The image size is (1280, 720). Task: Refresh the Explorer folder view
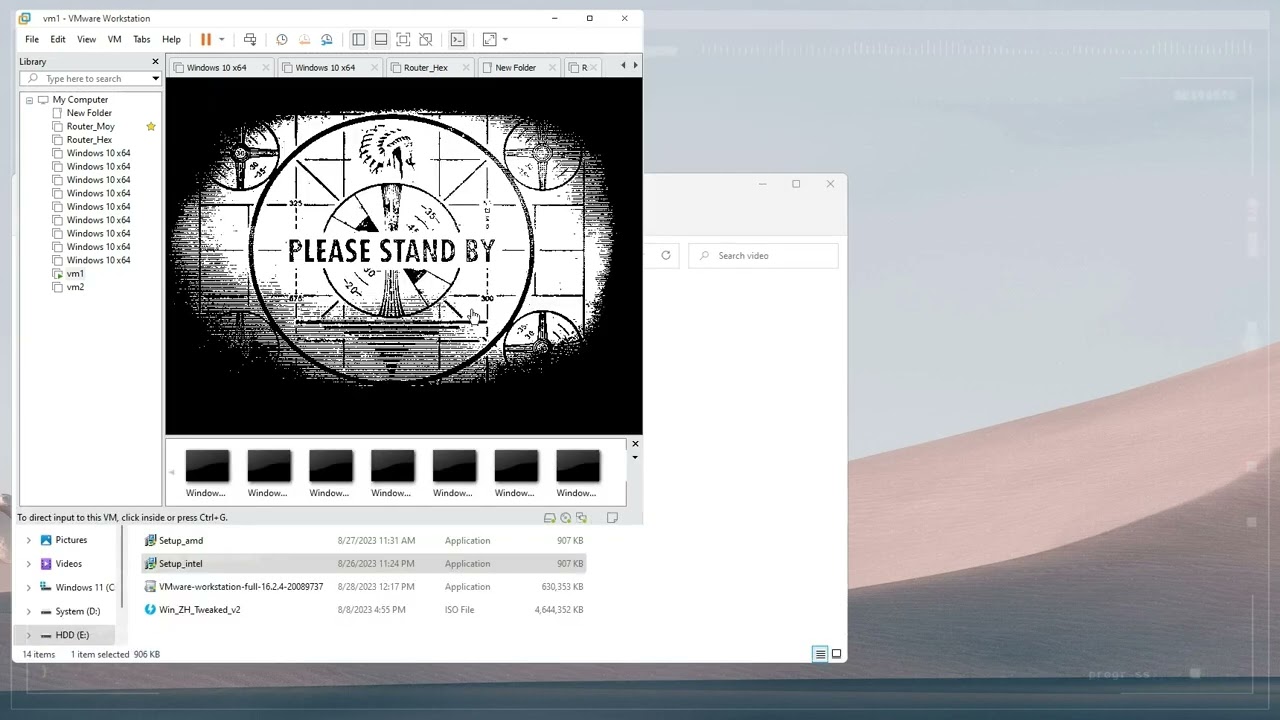point(666,256)
